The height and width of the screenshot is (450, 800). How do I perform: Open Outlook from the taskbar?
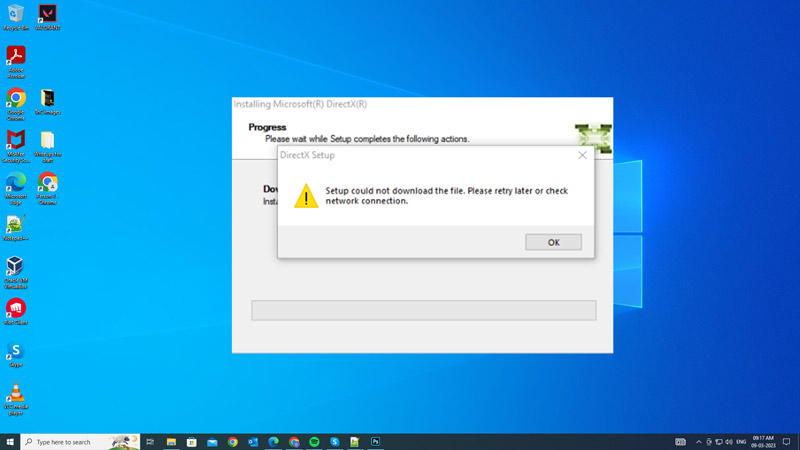(x=253, y=442)
